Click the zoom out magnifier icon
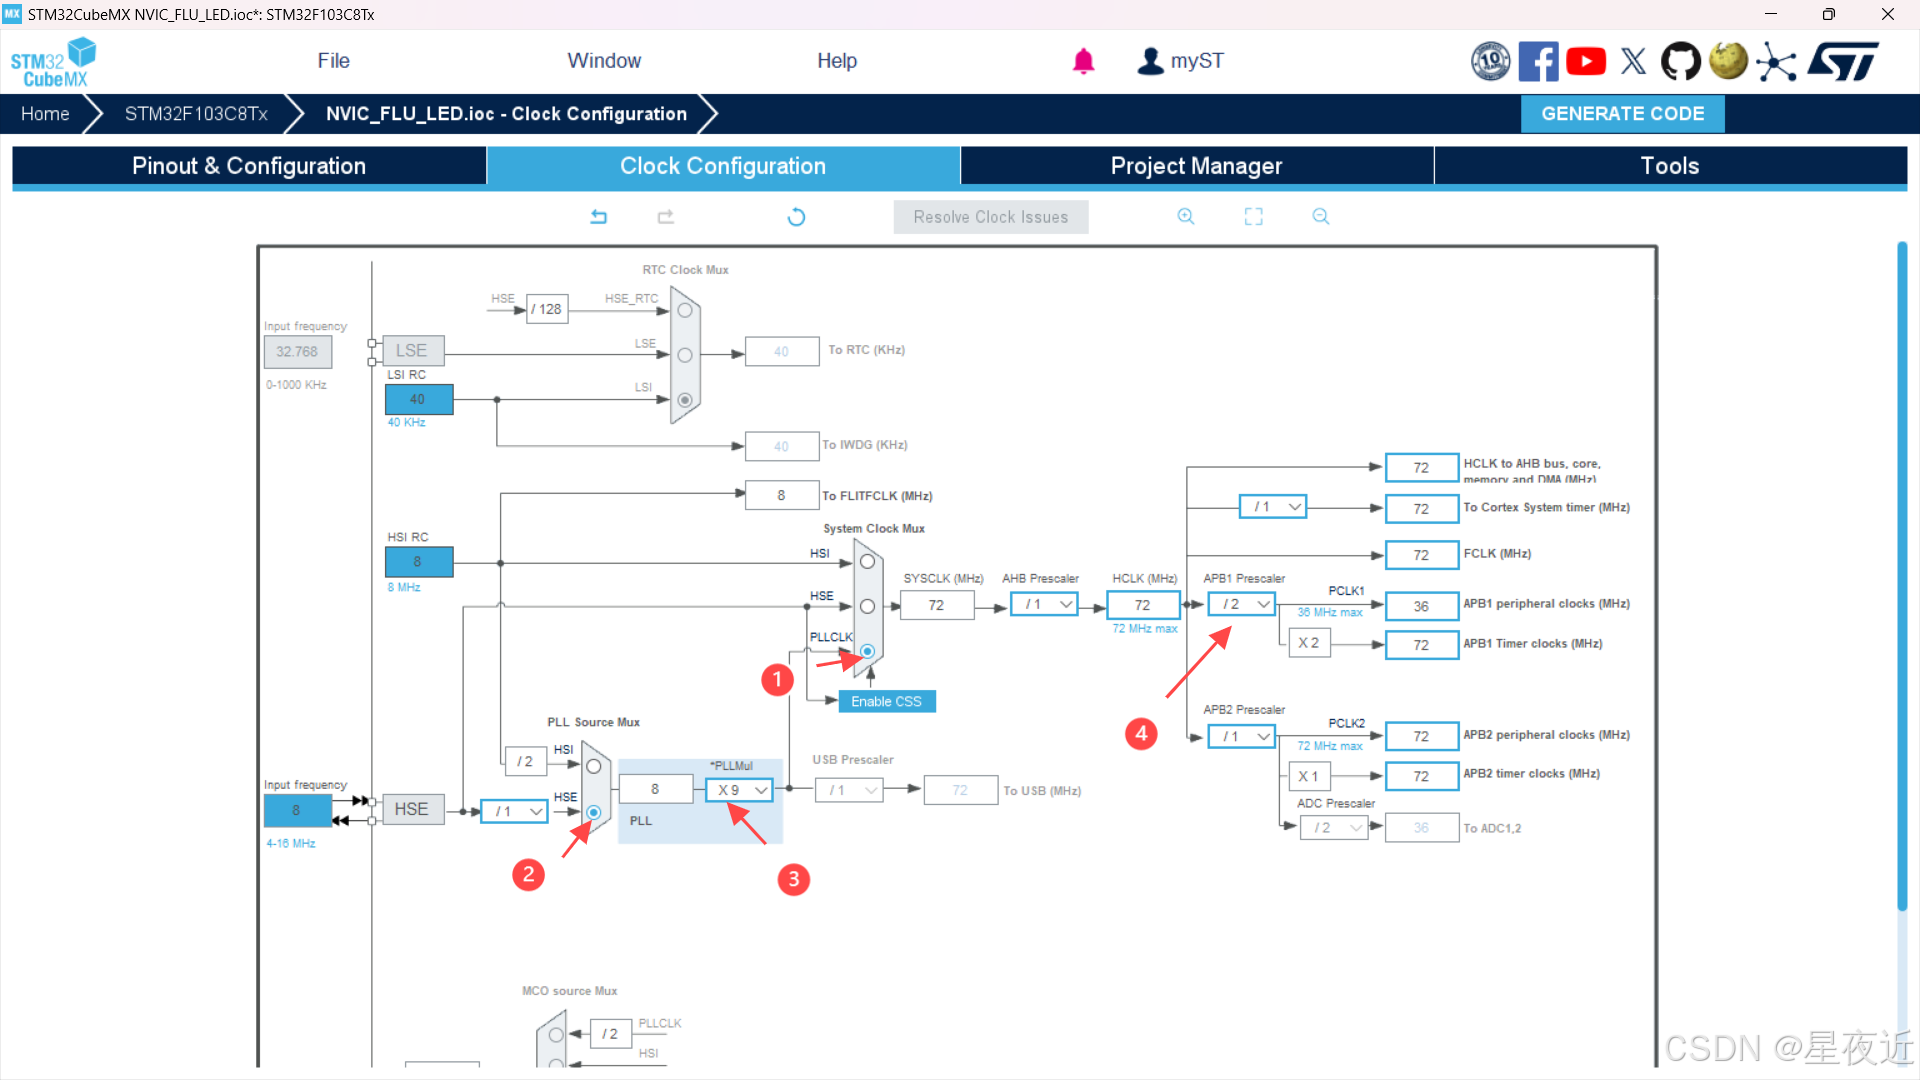The height and width of the screenshot is (1080, 1920). click(1320, 216)
